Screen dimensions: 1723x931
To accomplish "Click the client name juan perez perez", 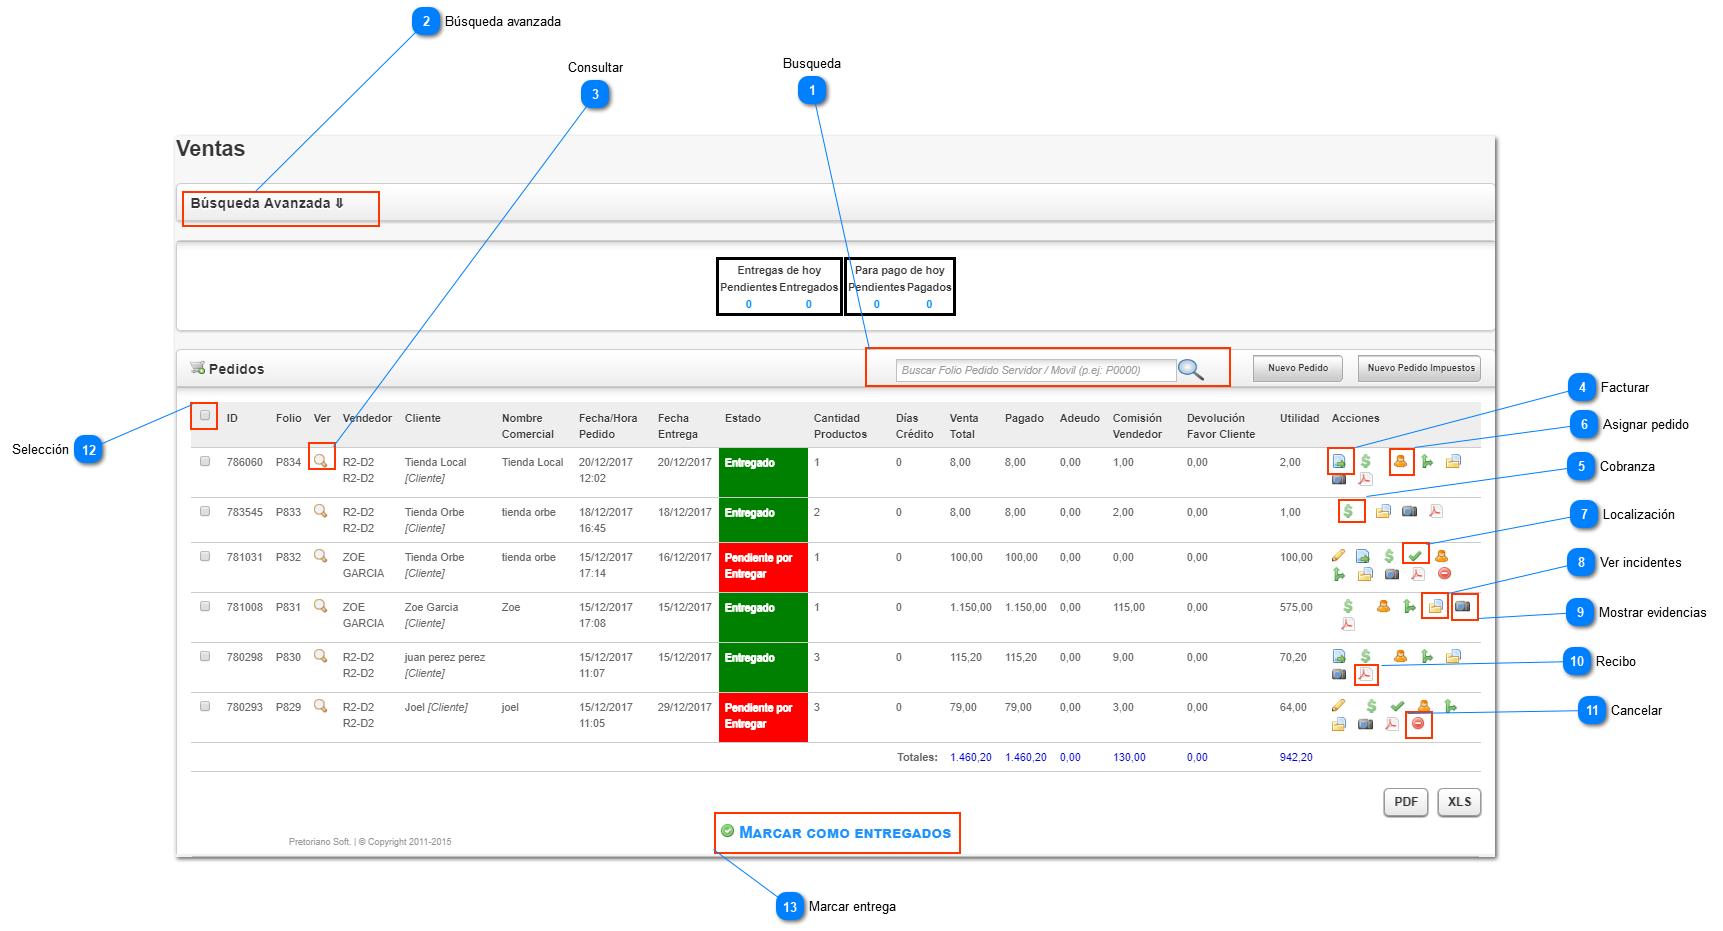I will point(445,657).
